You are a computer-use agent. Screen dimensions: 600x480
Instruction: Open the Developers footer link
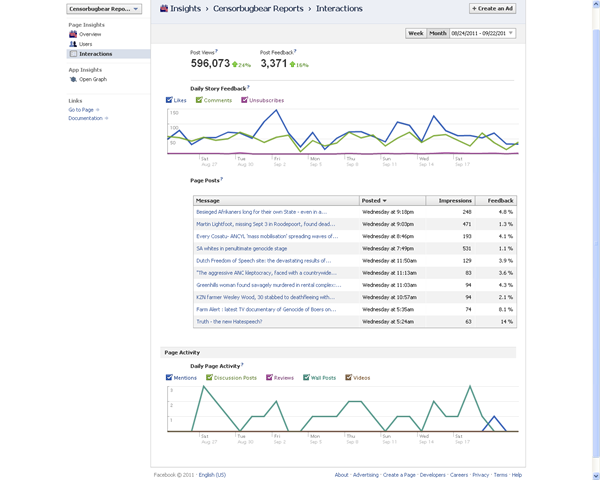coord(432,475)
